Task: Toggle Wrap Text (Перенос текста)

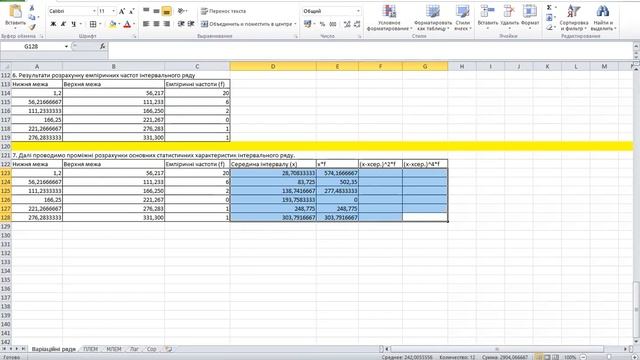Action: click(223, 11)
